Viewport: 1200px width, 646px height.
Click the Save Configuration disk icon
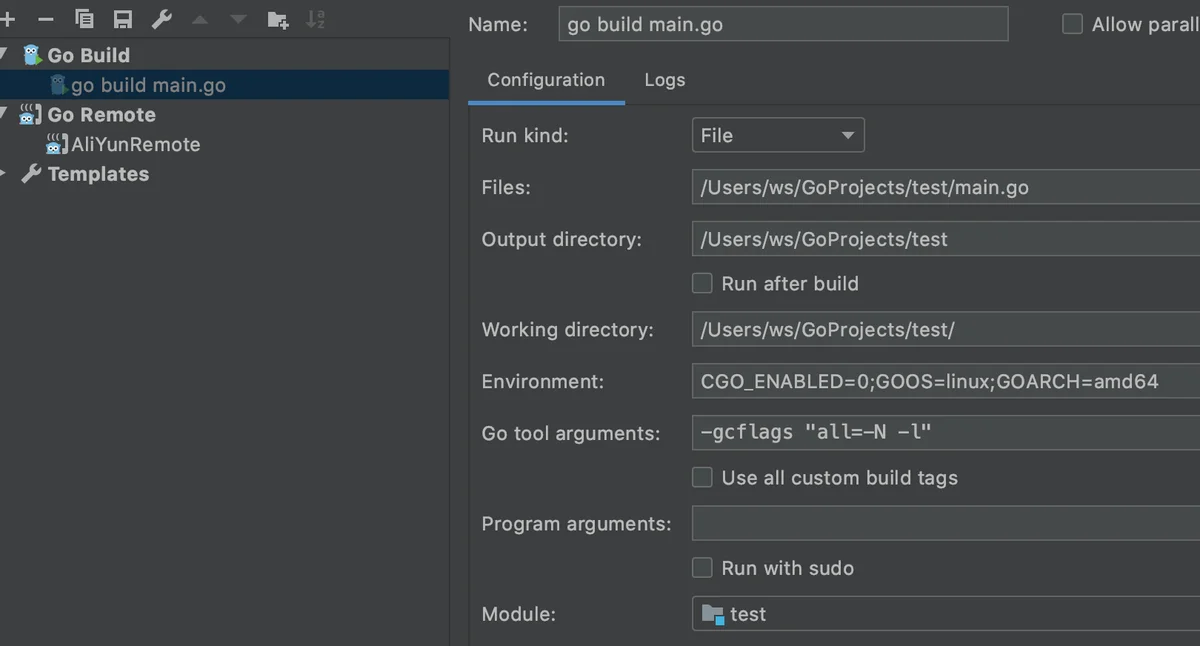pos(123,19)
